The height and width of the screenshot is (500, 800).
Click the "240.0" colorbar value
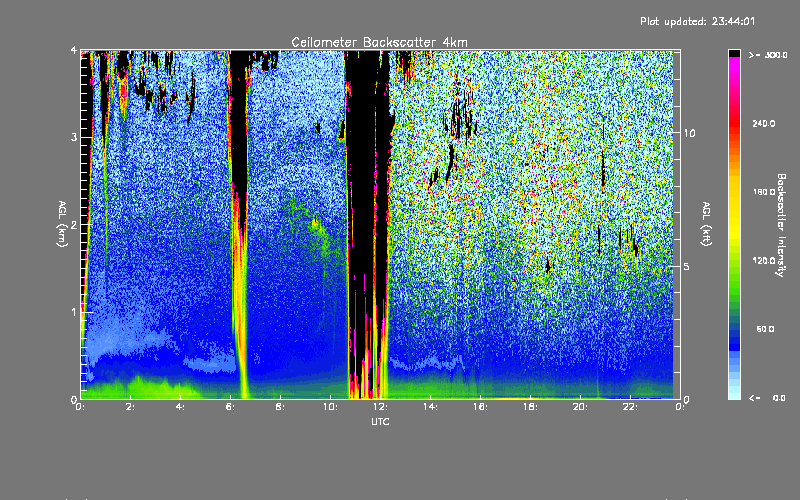(x=764, y=123)
